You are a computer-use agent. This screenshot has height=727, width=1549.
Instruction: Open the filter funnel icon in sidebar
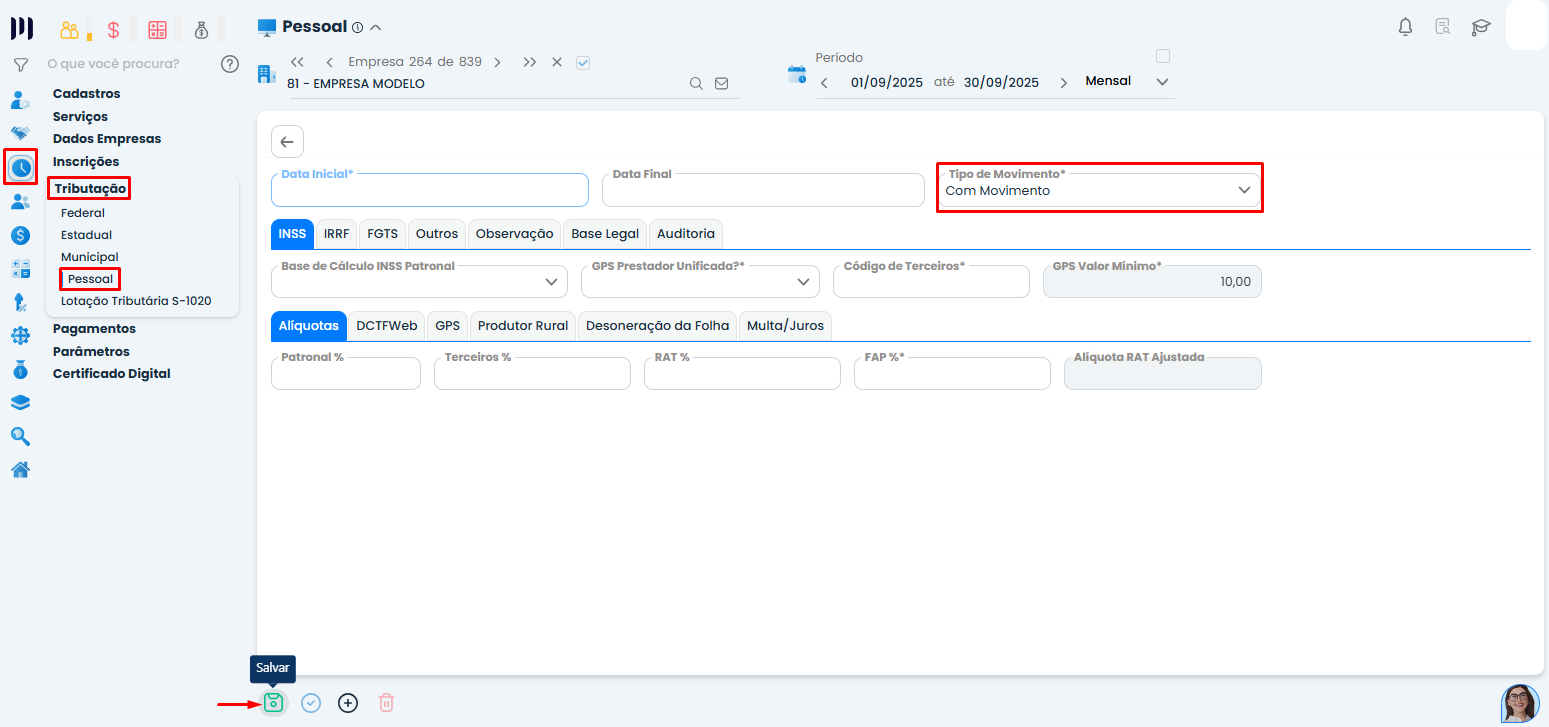click(20, 64)
